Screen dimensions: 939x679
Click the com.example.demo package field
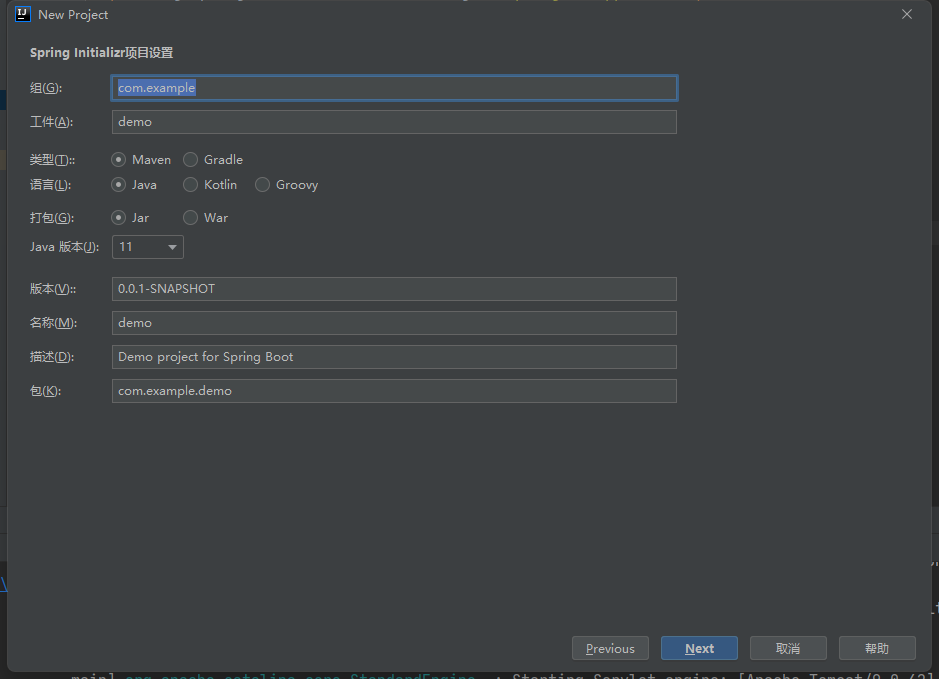(394, 390)
